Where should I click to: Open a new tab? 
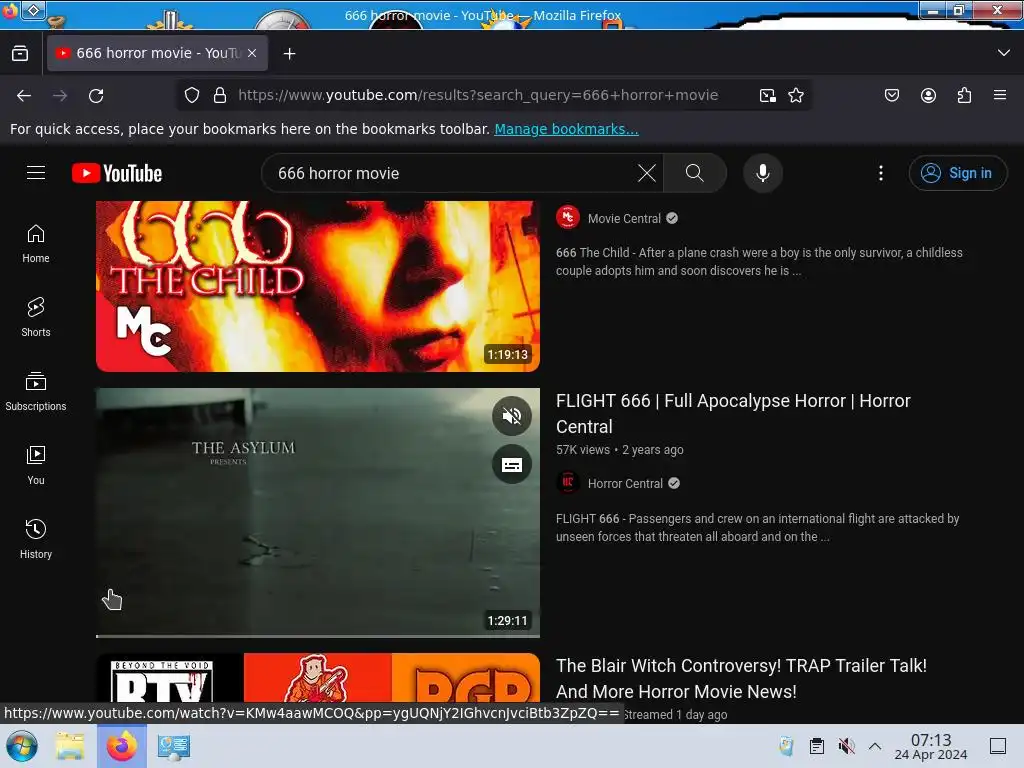289,54
